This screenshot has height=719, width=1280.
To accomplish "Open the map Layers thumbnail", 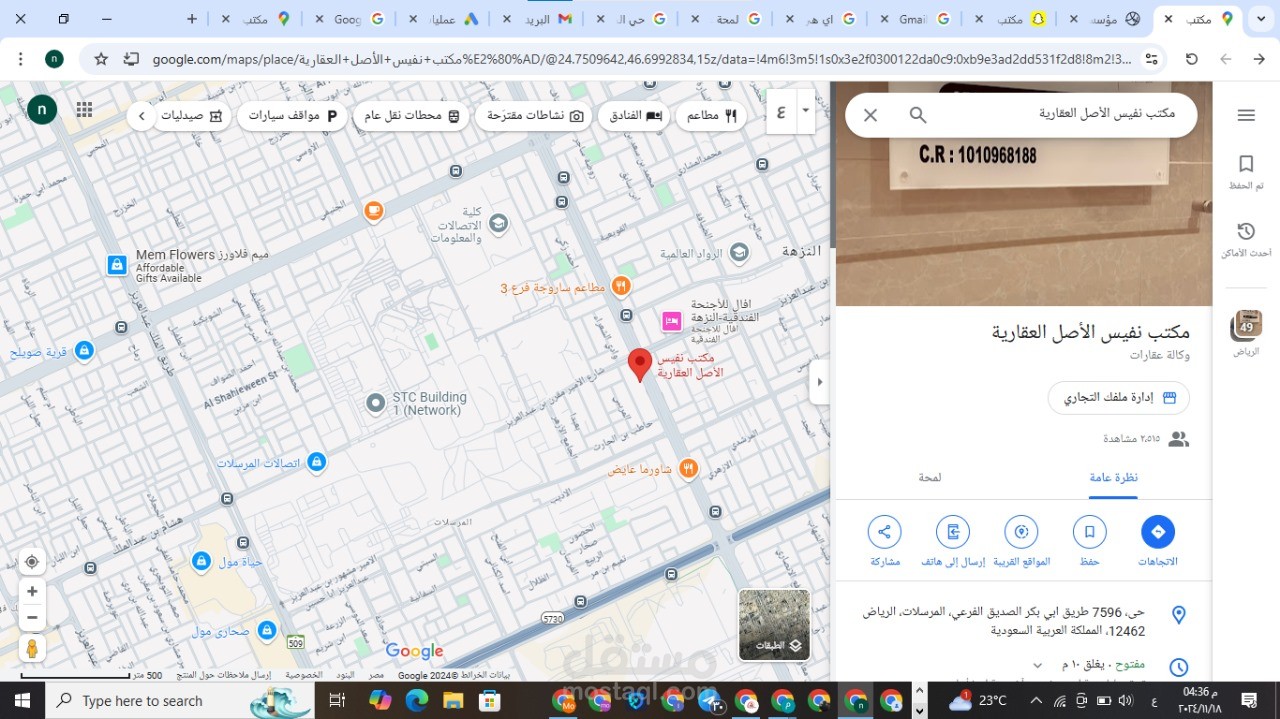I will 774,625.
